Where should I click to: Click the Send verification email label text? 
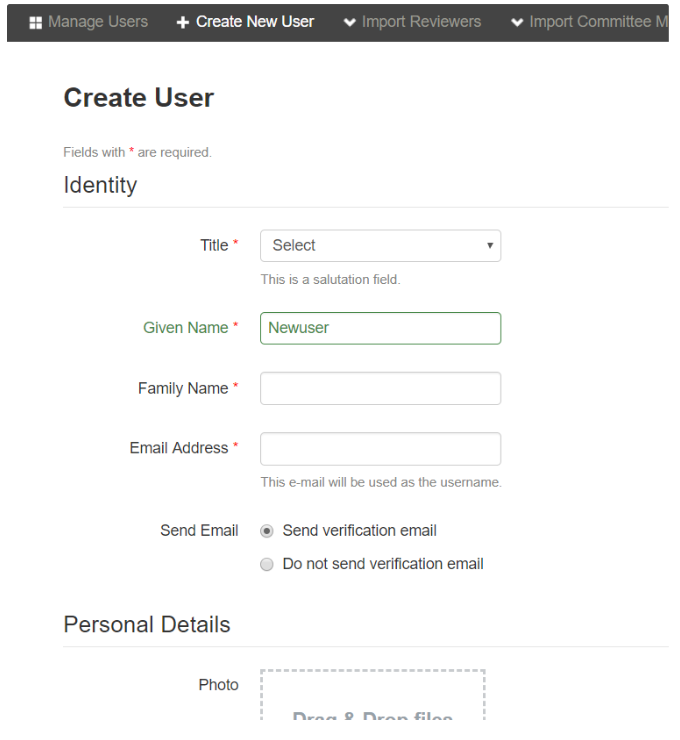point(360,531)
